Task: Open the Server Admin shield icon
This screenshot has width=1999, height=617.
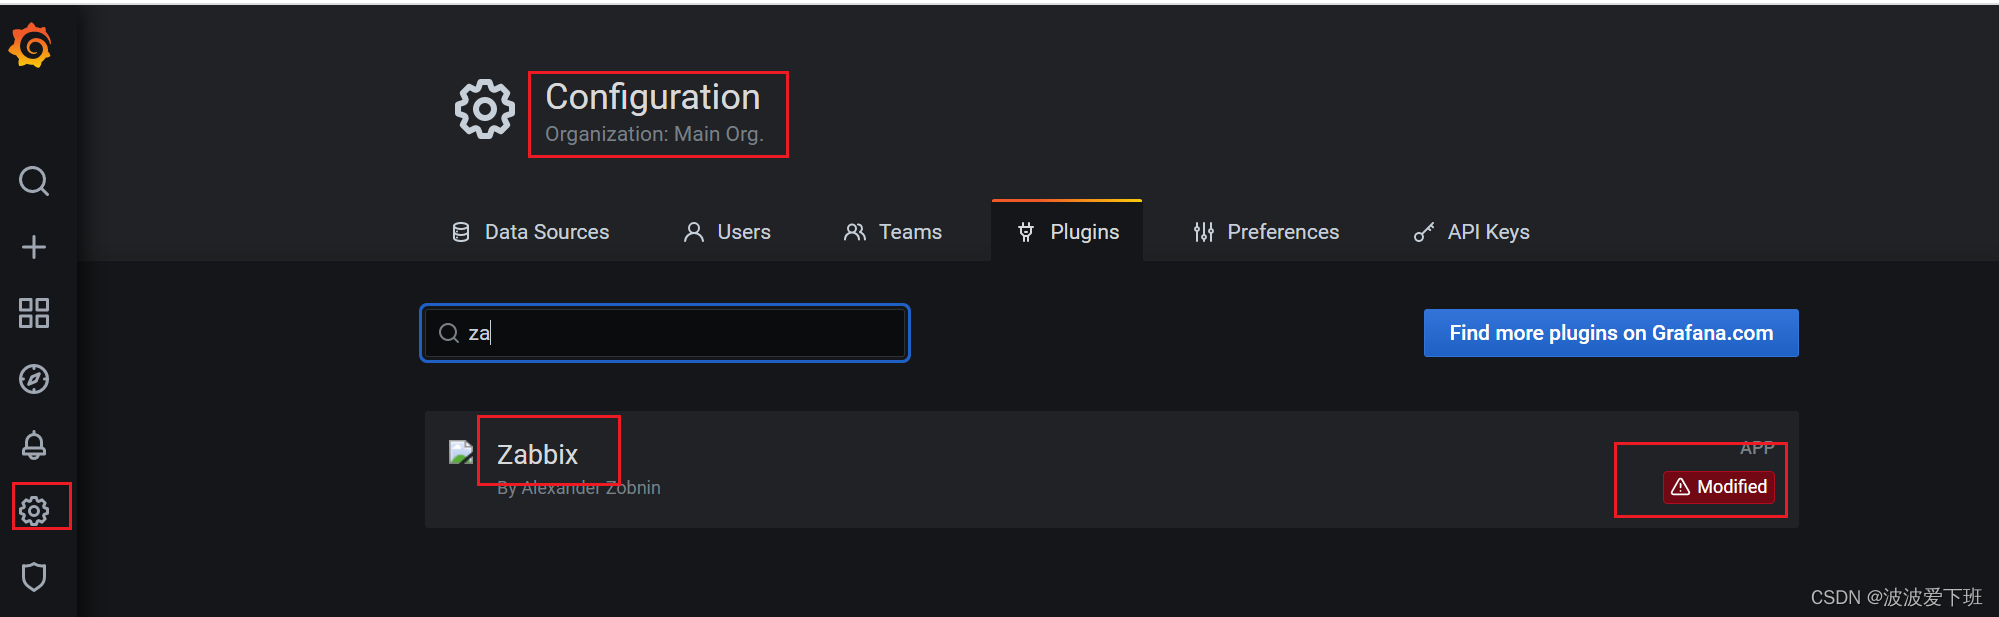Action: click(x=34, y=577)
